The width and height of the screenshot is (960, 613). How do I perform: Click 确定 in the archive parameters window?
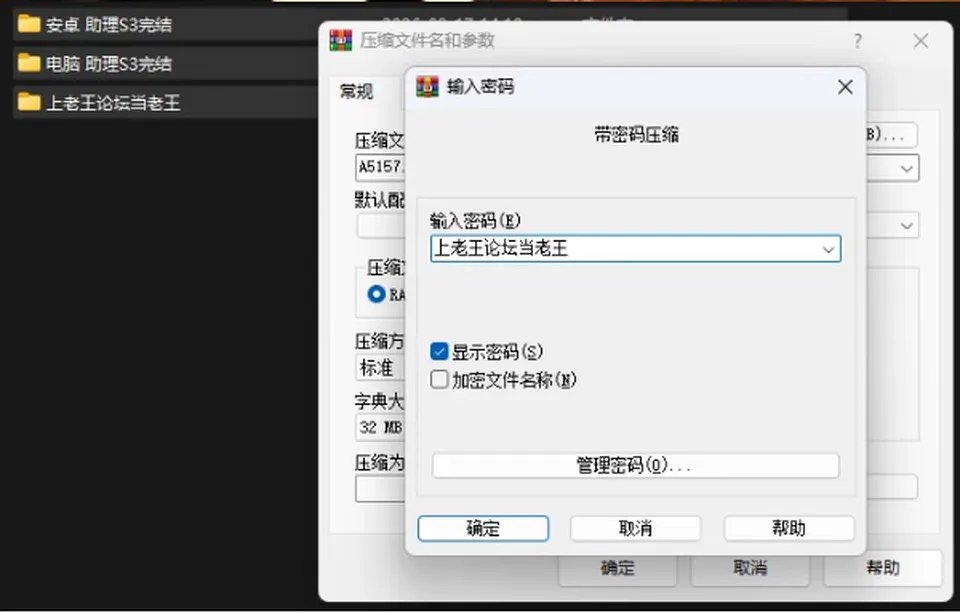[x=617, y=568]
